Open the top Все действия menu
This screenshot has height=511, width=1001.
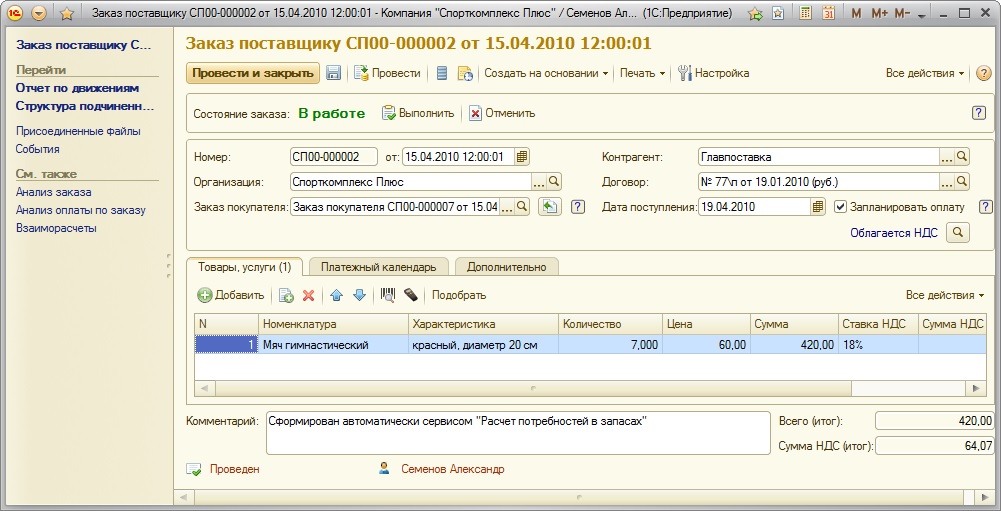[x=924, y=73]
